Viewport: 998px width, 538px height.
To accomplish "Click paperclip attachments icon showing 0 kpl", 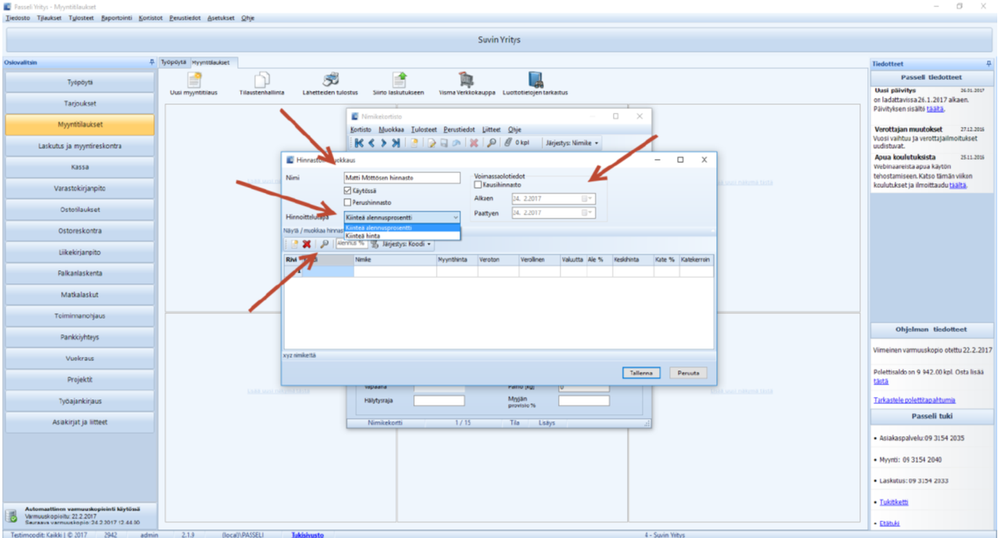I will point(509,143).
